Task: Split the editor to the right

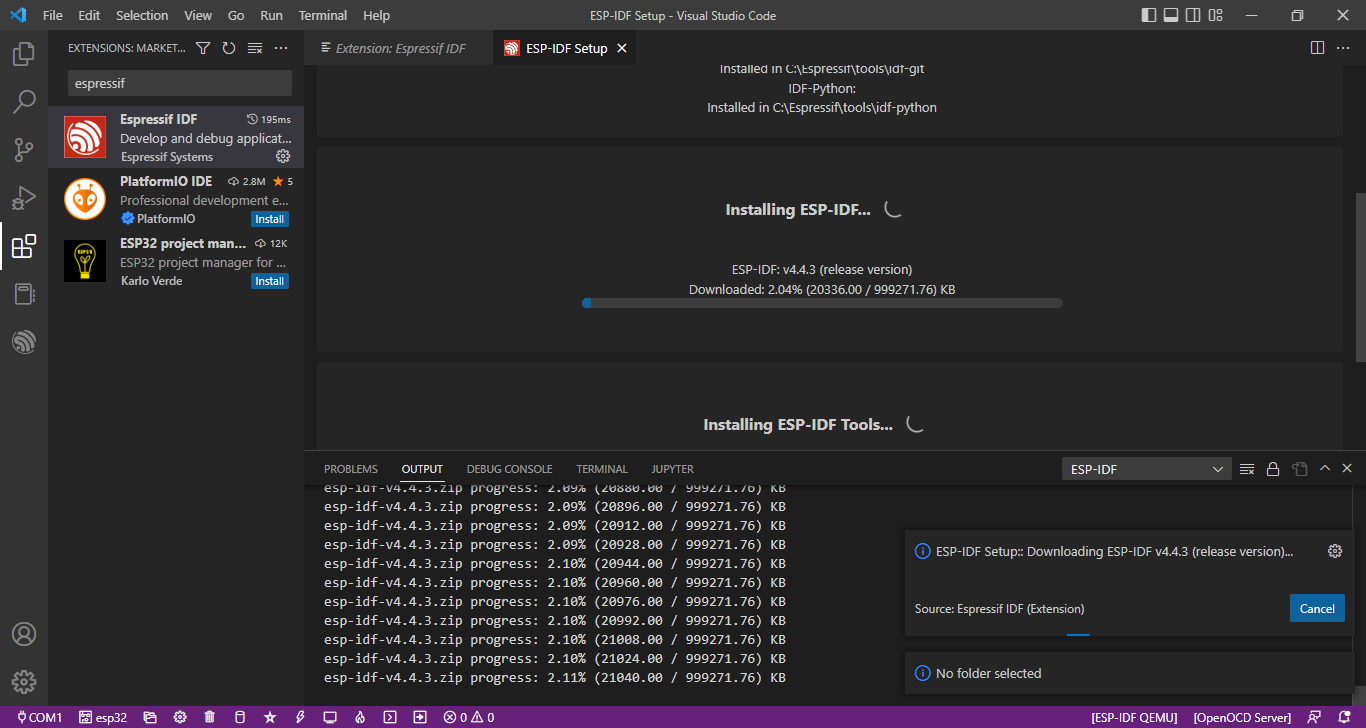Action: [1317, 48]
